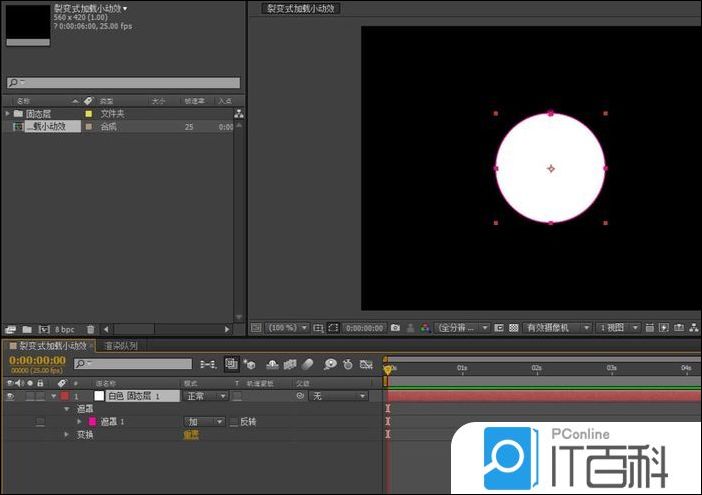Toggle motion blur icon in timeline toolbar
This screenshot has width=702, height=495.
click(309, 364)
